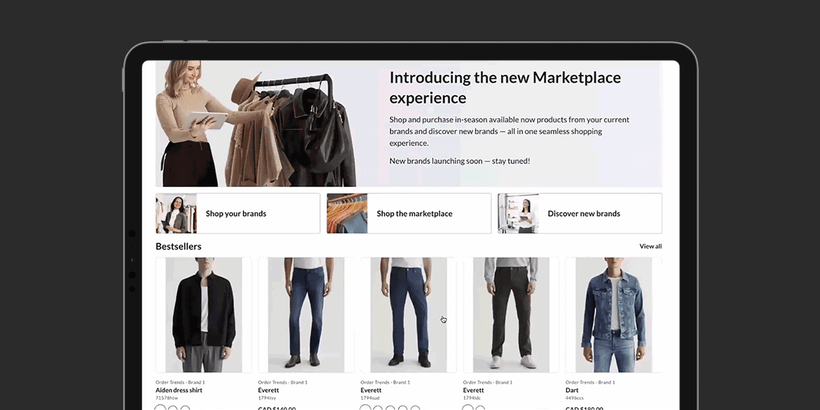Click Order Trends - Brand 1 above Dart

[x=590, y=382]
